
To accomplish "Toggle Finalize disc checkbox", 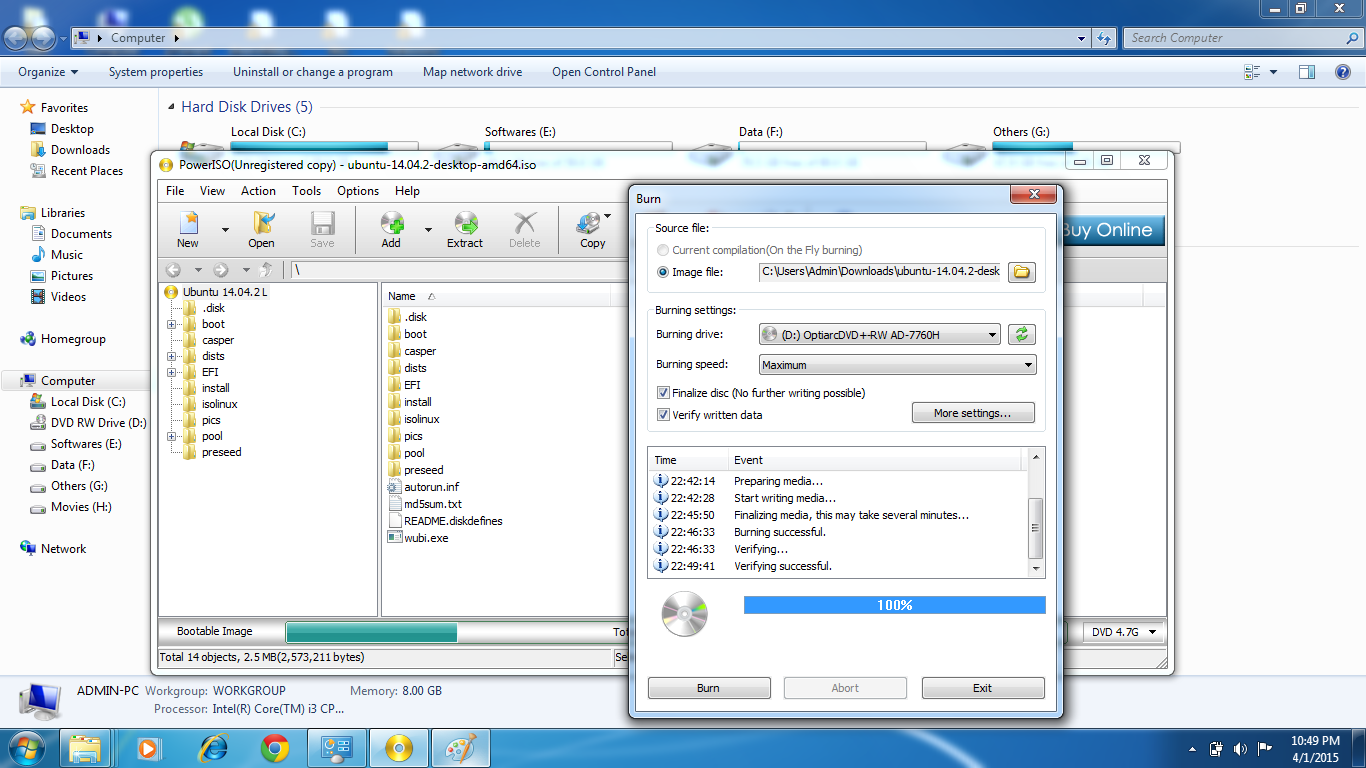I will [x=663, y=393].
